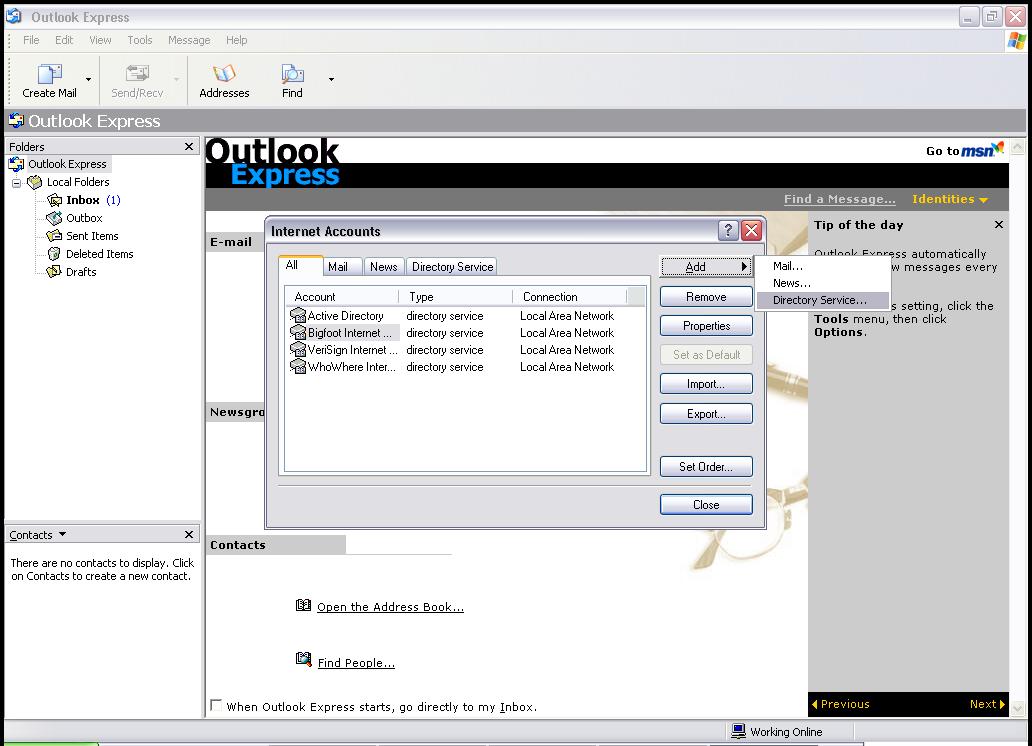Choose Mail... from the Add submenu
1032x746 pixels.
pos(822,266)
